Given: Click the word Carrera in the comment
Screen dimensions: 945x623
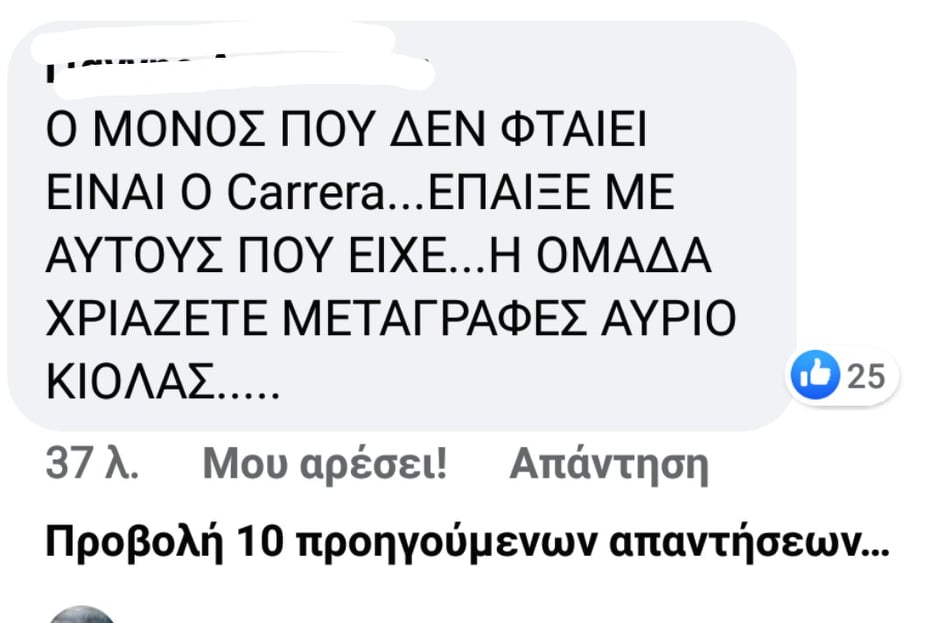Looking at the screenshot, I should (x=306, y=193).
